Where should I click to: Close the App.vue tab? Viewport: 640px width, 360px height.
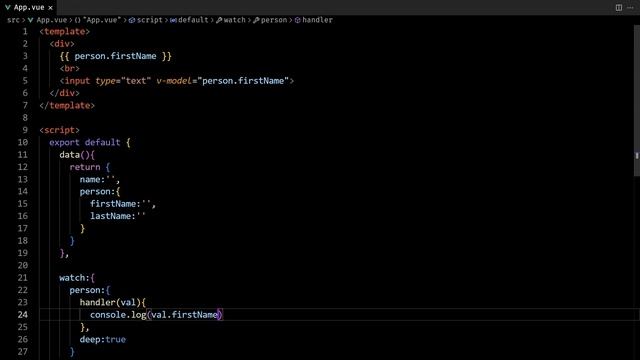(x=51, y=8)
